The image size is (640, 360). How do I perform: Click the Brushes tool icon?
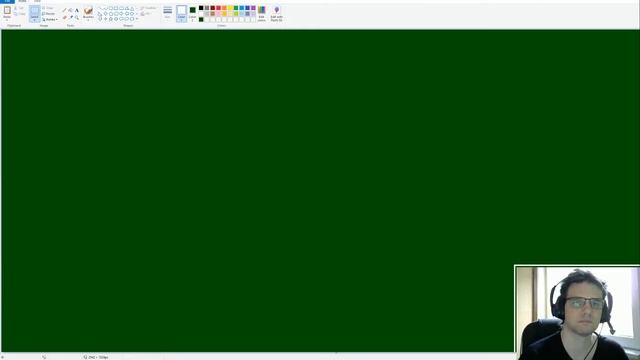88,11
